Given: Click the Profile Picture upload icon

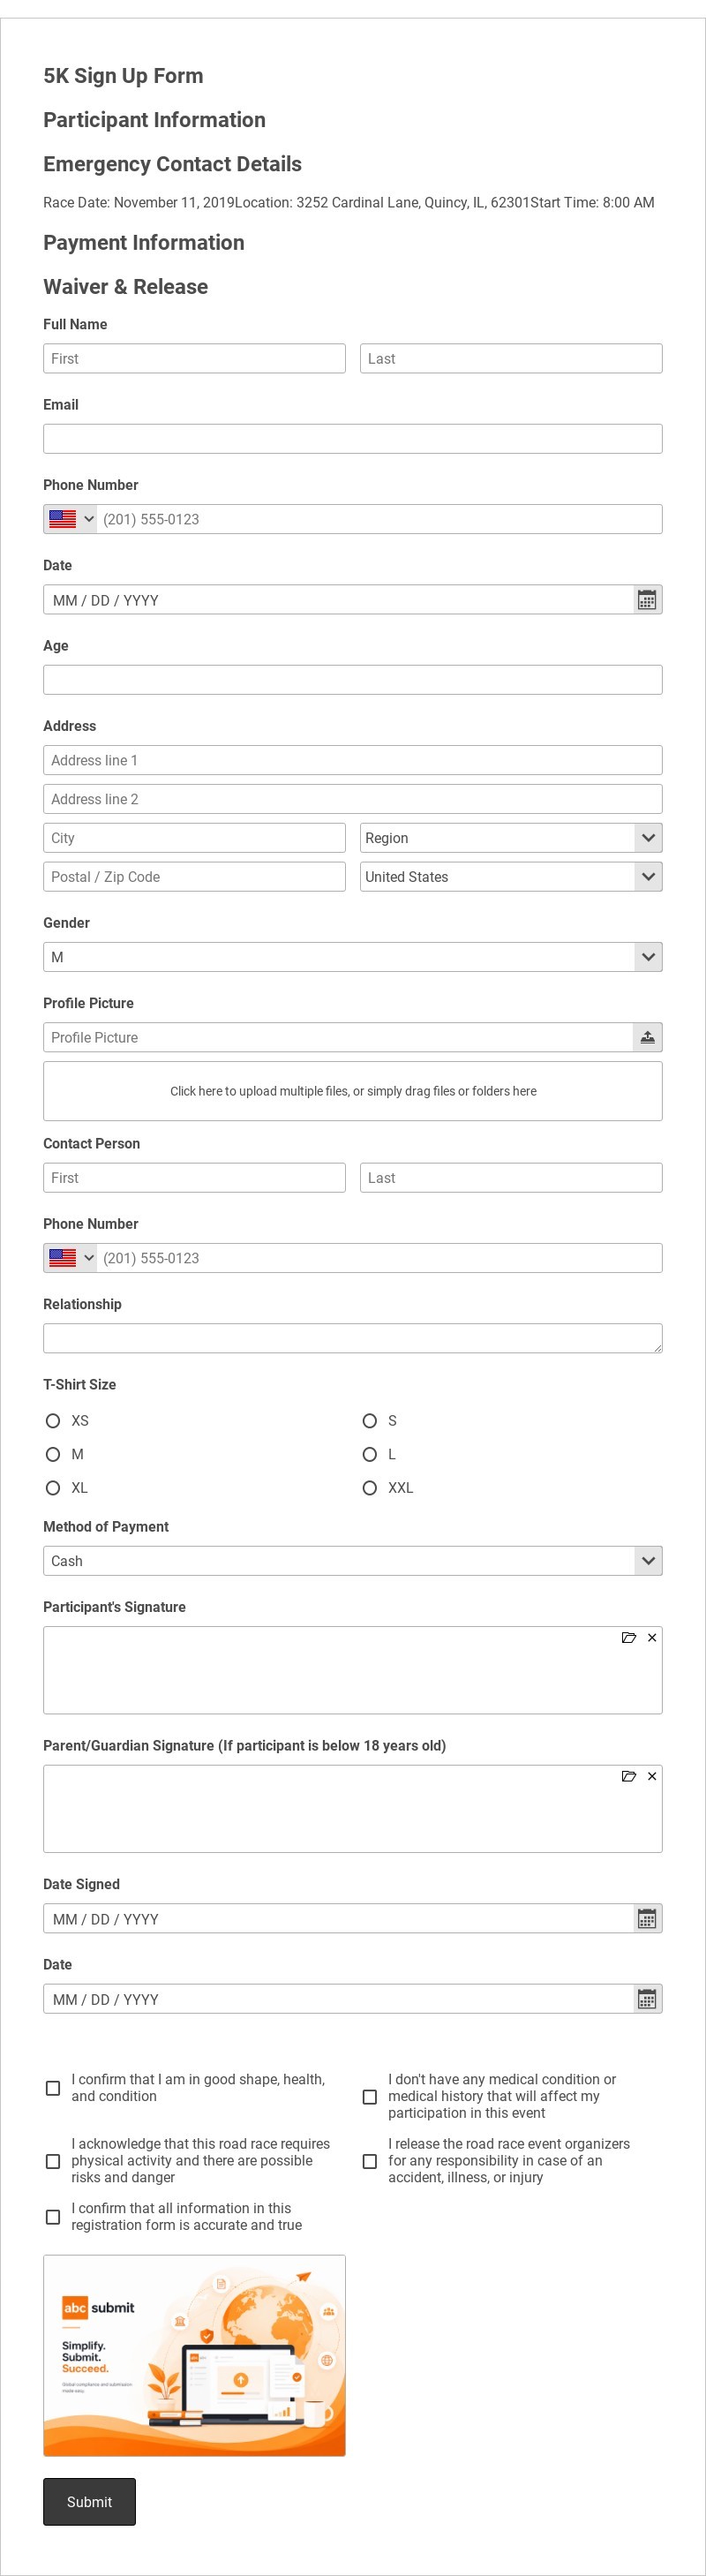Looking at the screenshot, I should coord(648,1037).
